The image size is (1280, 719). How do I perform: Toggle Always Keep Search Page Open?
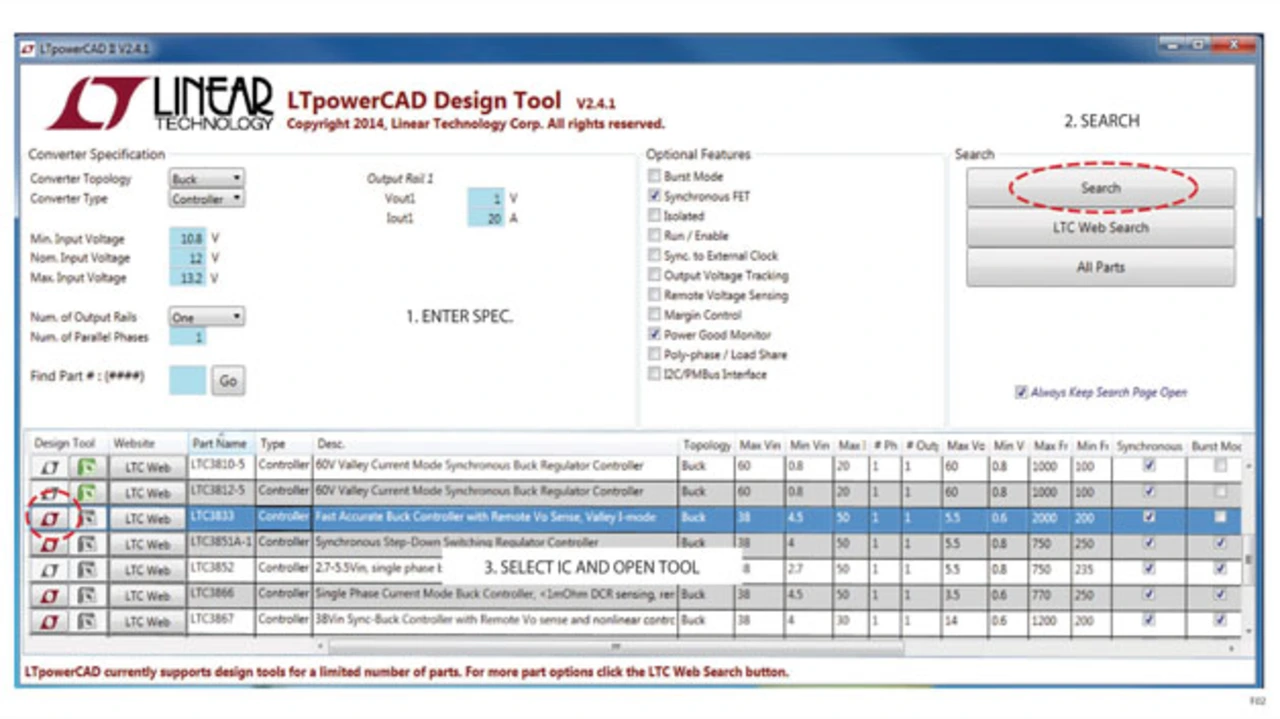point(1021,392)
